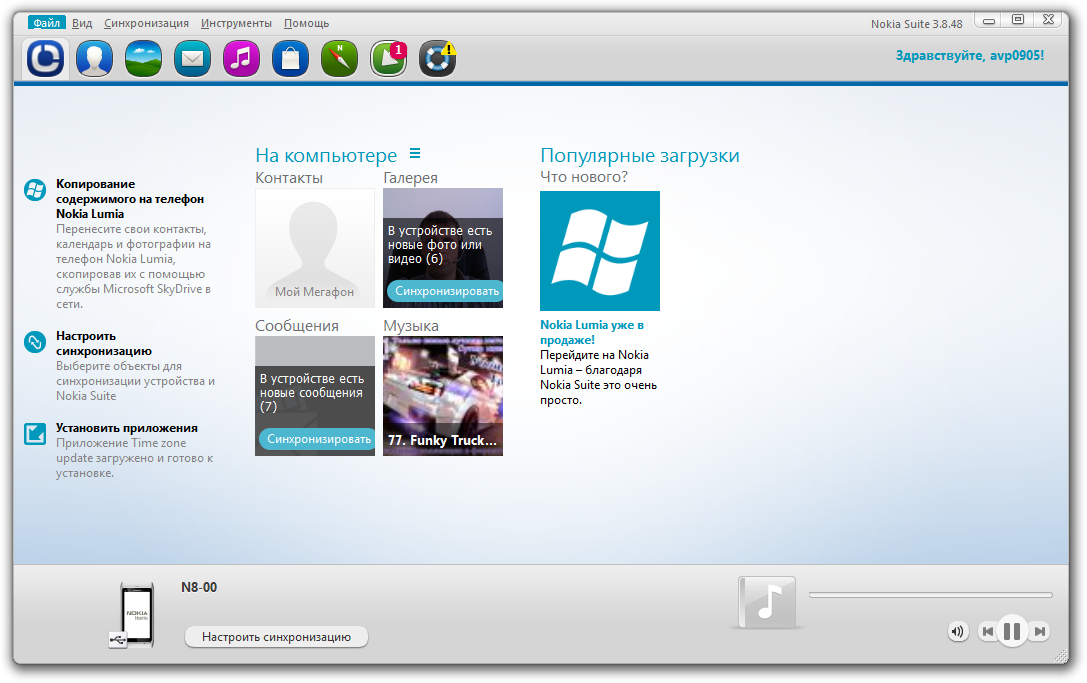Open the Инструменты menu
Screen dimensions: 1087x683
236,23
